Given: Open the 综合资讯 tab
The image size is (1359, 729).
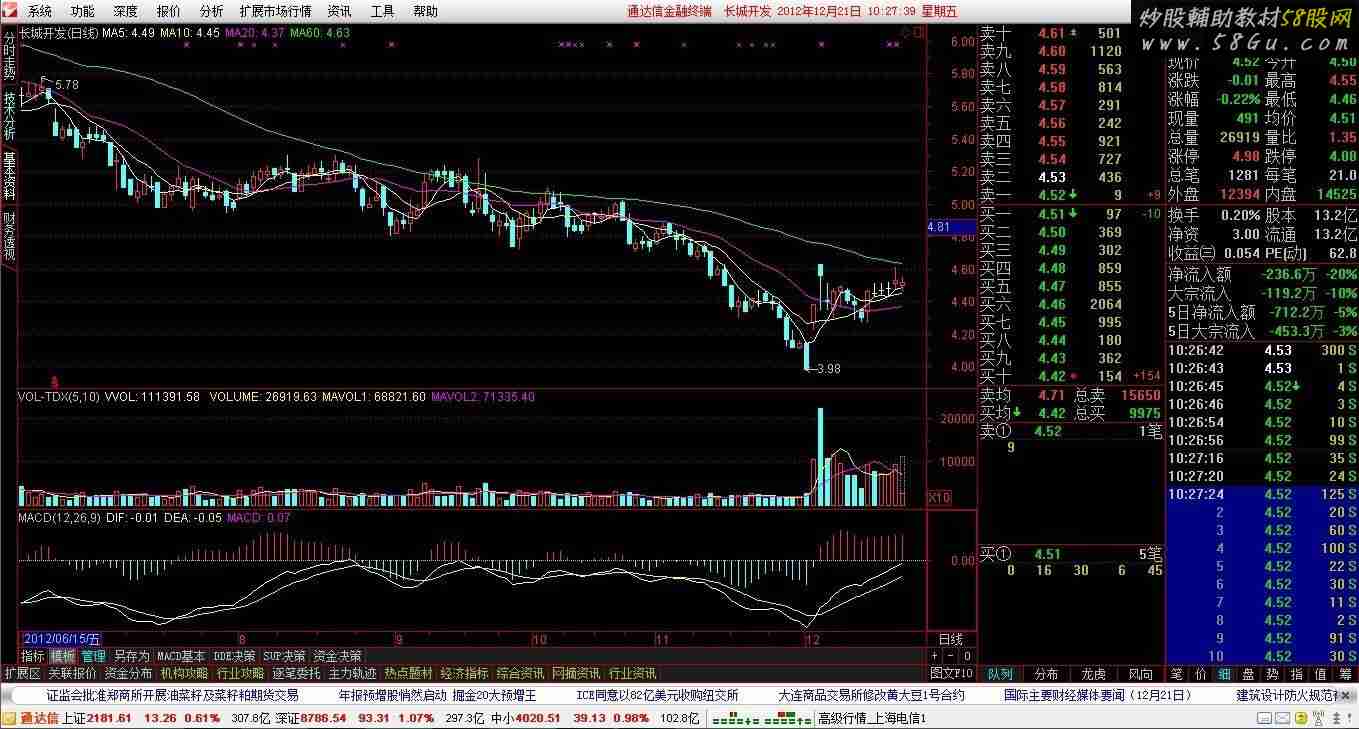Looking at the screenshot, I should pyautogui.click(x=520, y=673).
